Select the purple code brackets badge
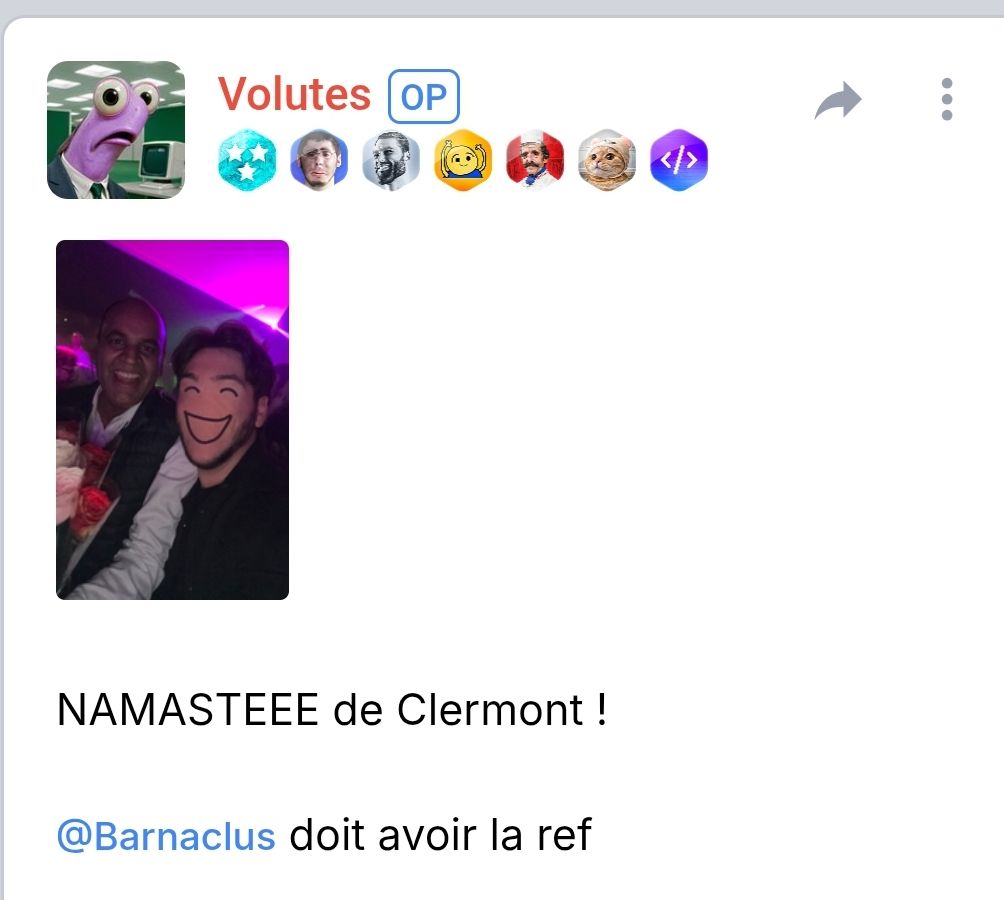This screenshot has width=1004, height=900. click(x=679, y=160)
